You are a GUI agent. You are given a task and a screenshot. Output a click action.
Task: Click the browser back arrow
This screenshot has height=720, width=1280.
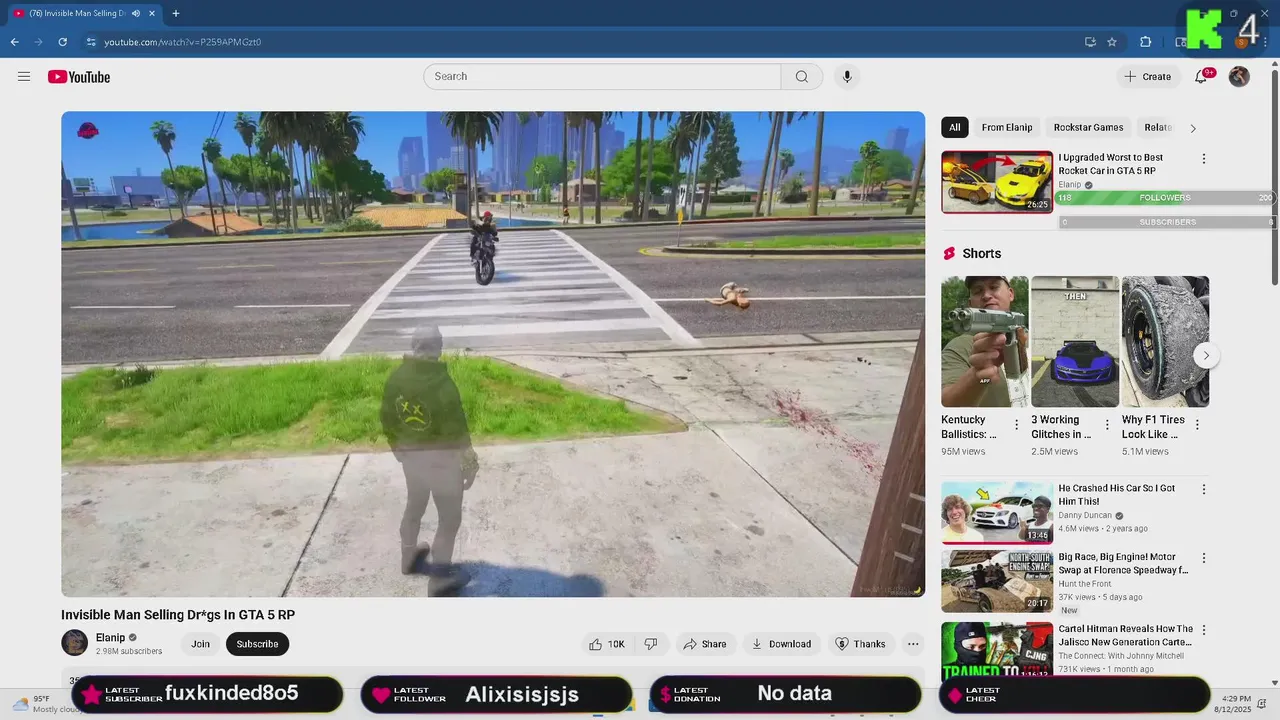[x=14, y=42]
